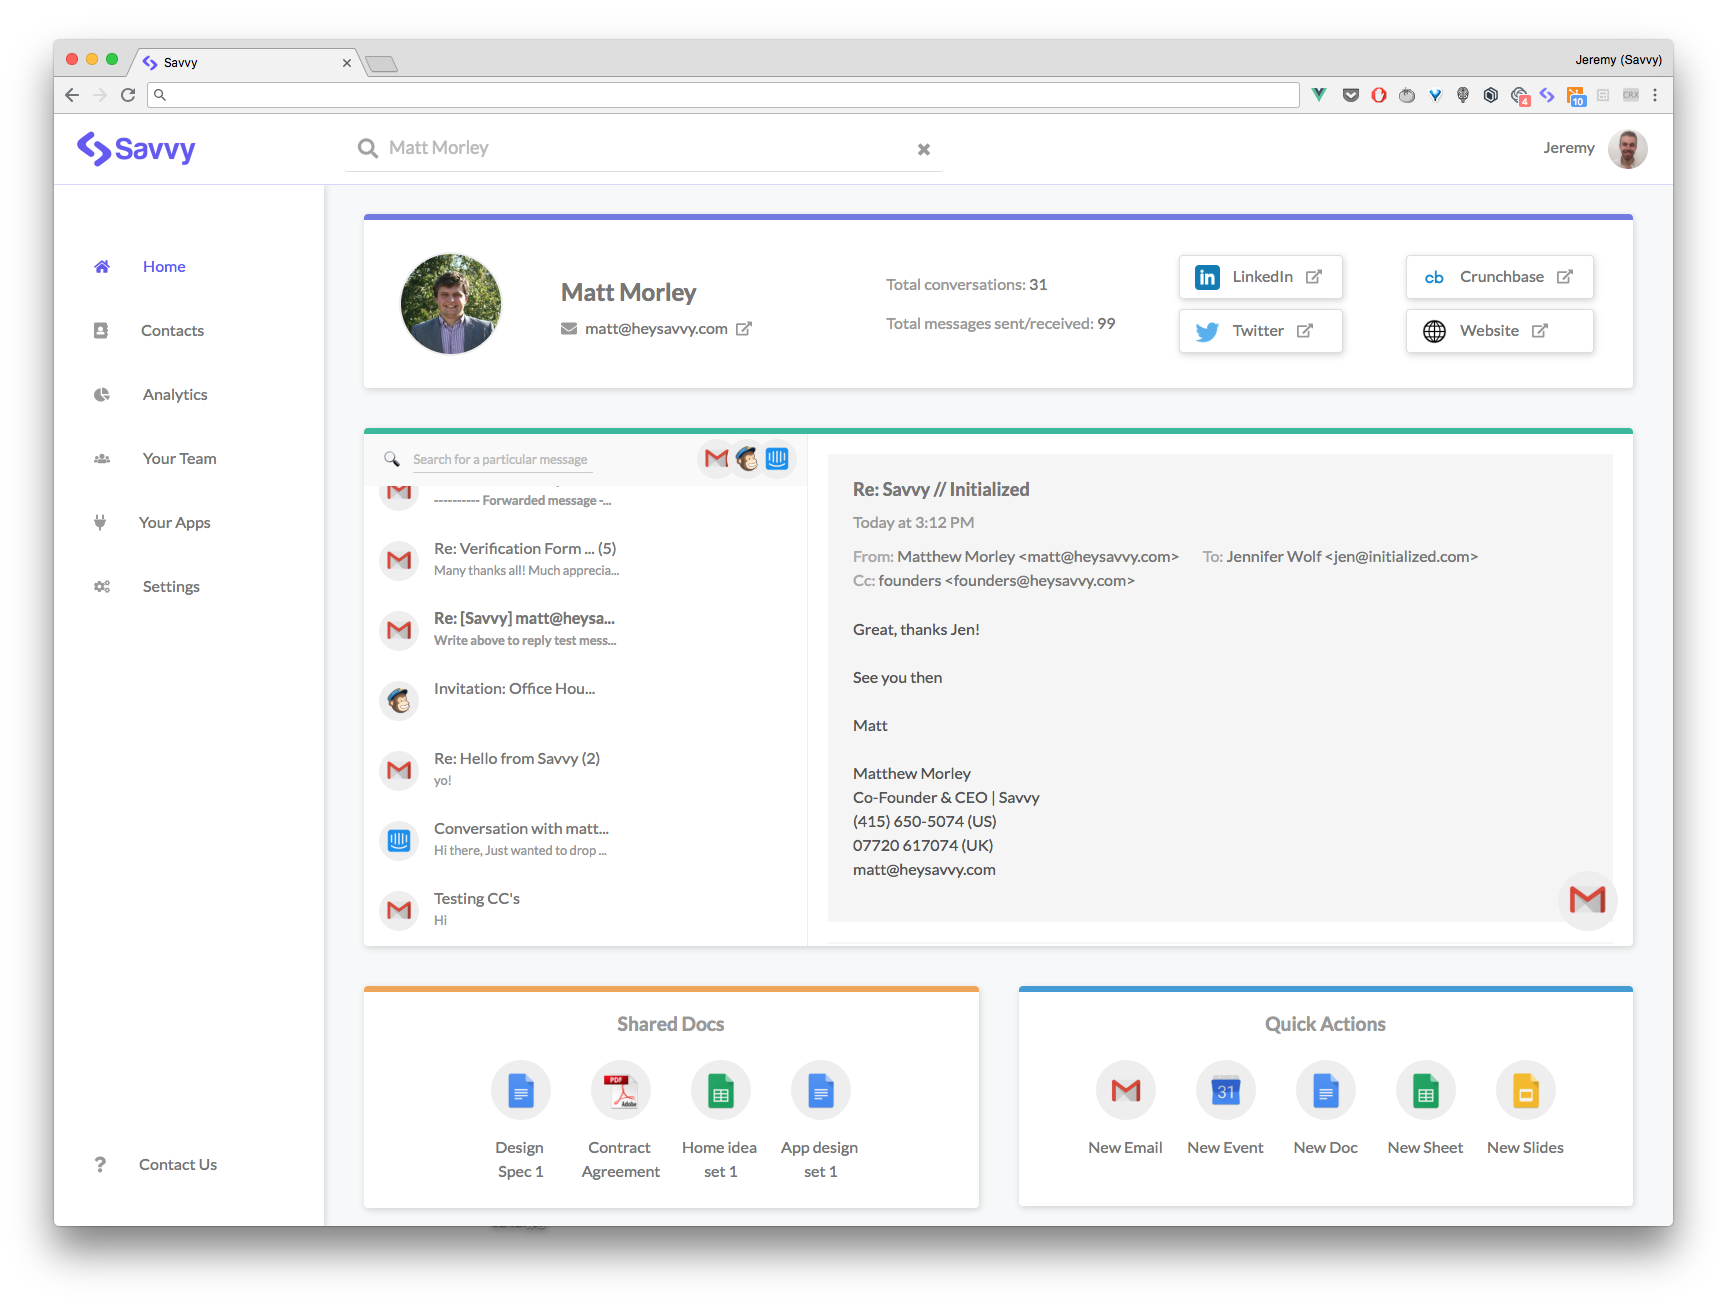Open message in Gmail via round Gmail button
The image size is (1734, 1309).
(x=1587, y=900)
